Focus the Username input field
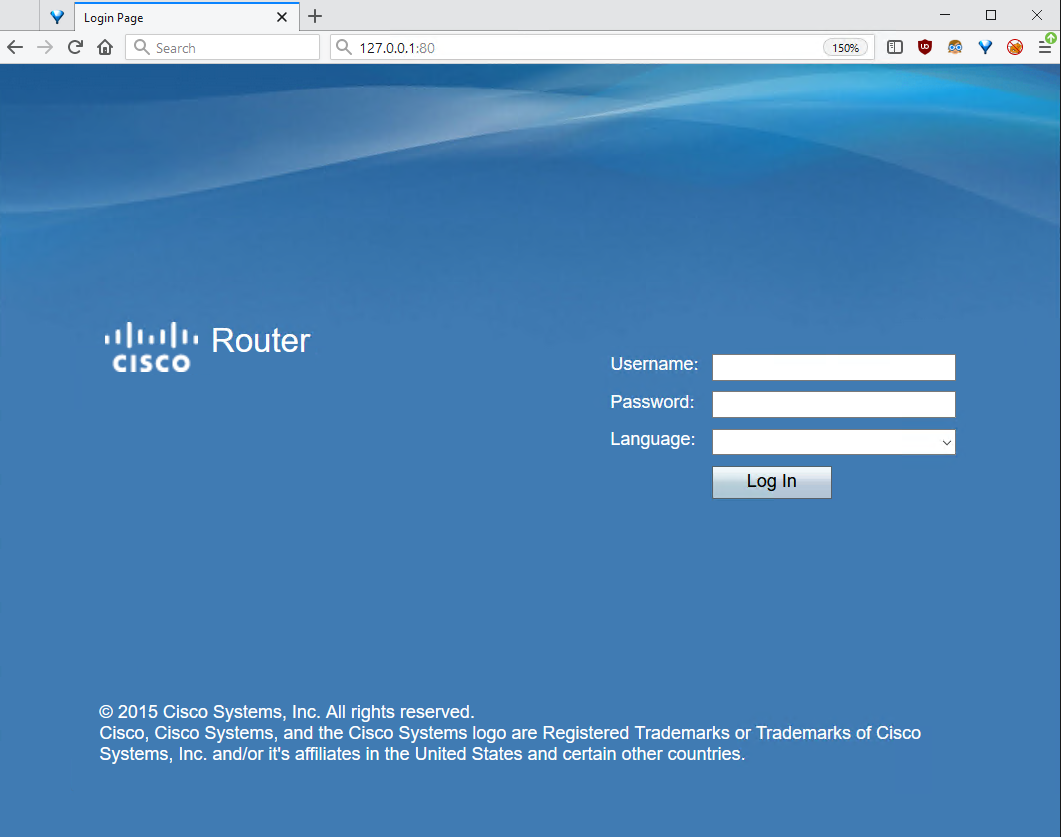The image size is (1061, 837). [x=834, y=367]
